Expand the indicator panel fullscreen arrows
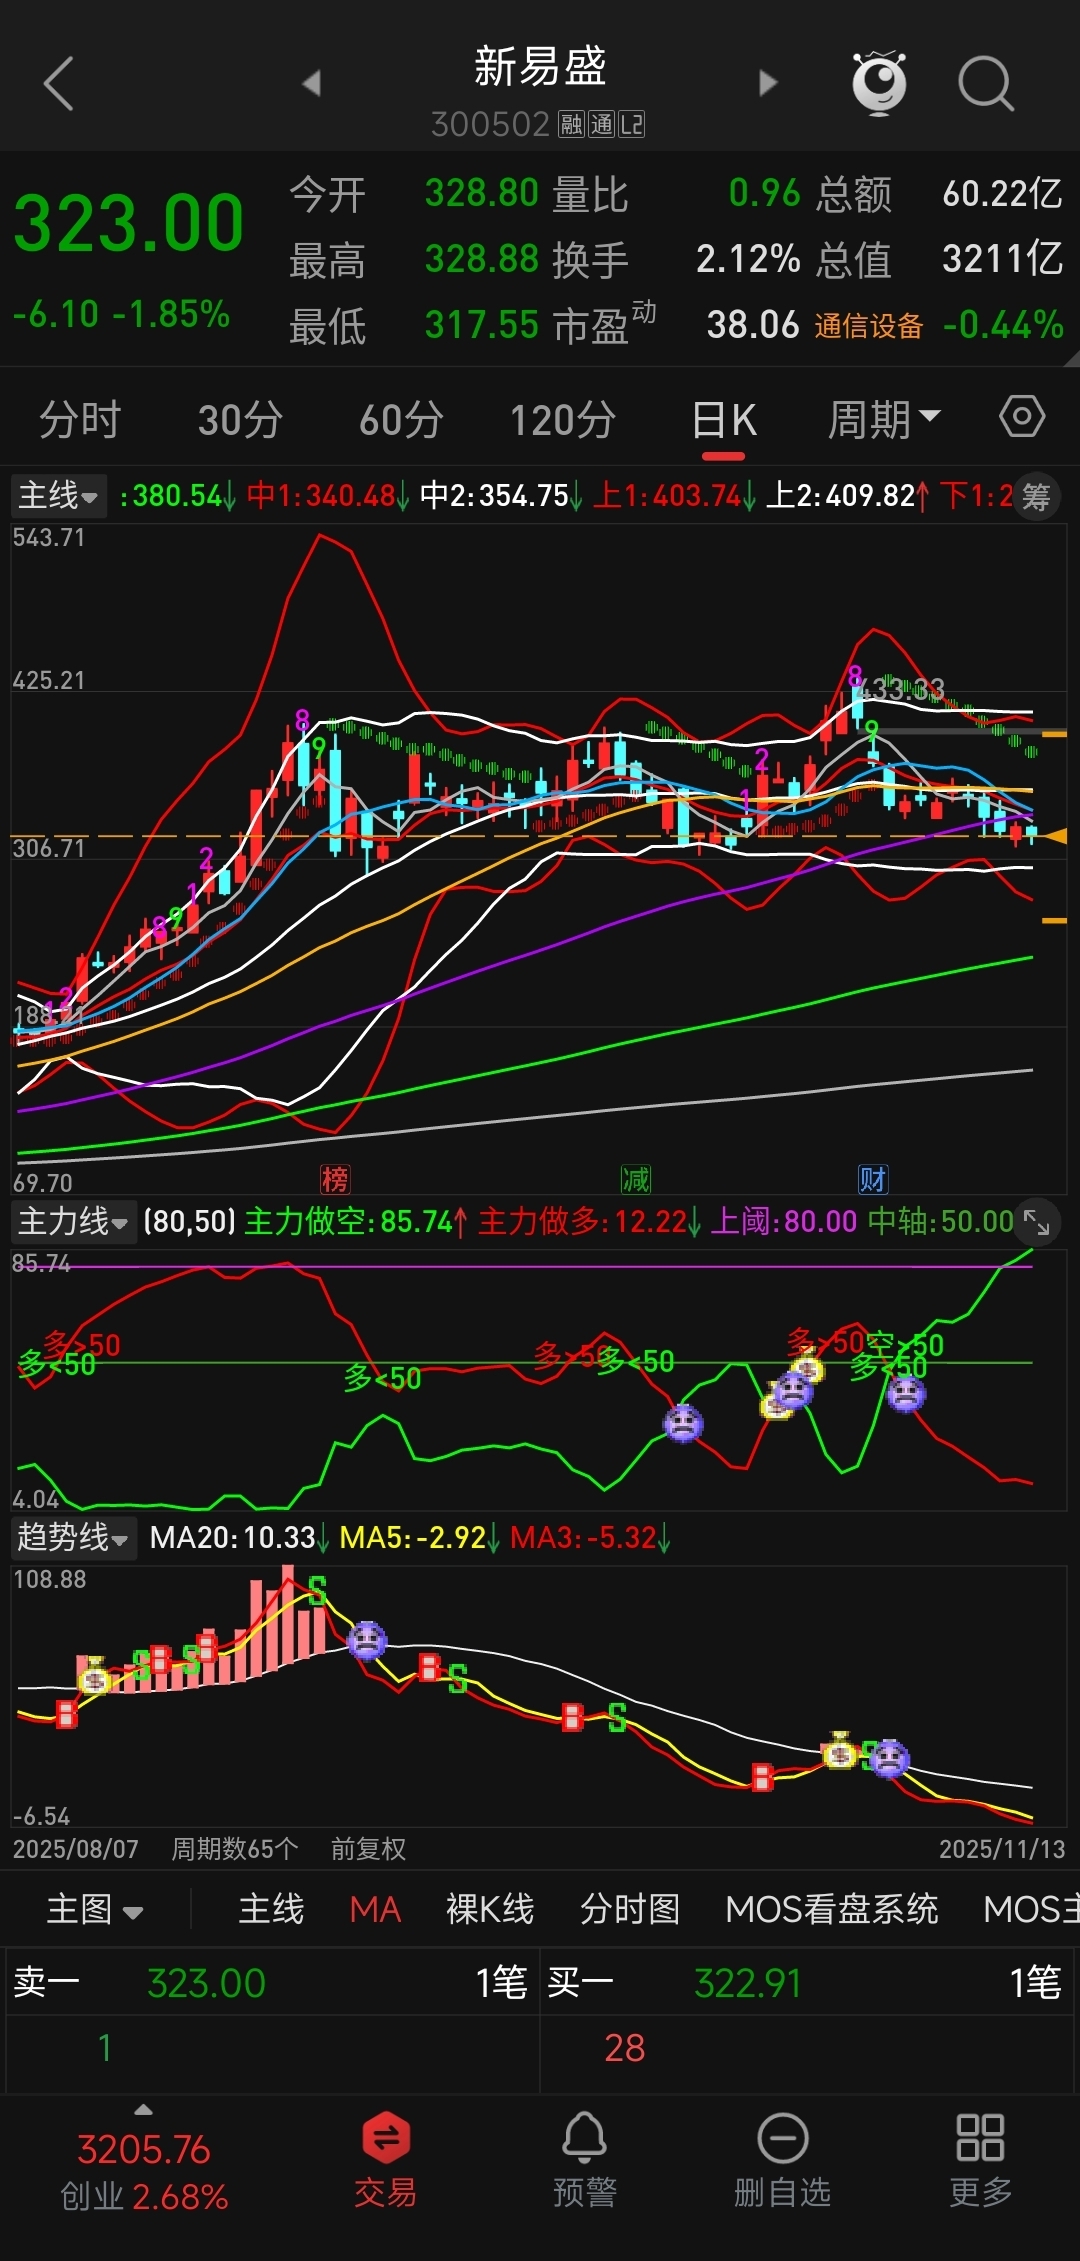The height and width of the screenshot is (2261, 1080). pyautogui.click(x=1037, y=1222)
